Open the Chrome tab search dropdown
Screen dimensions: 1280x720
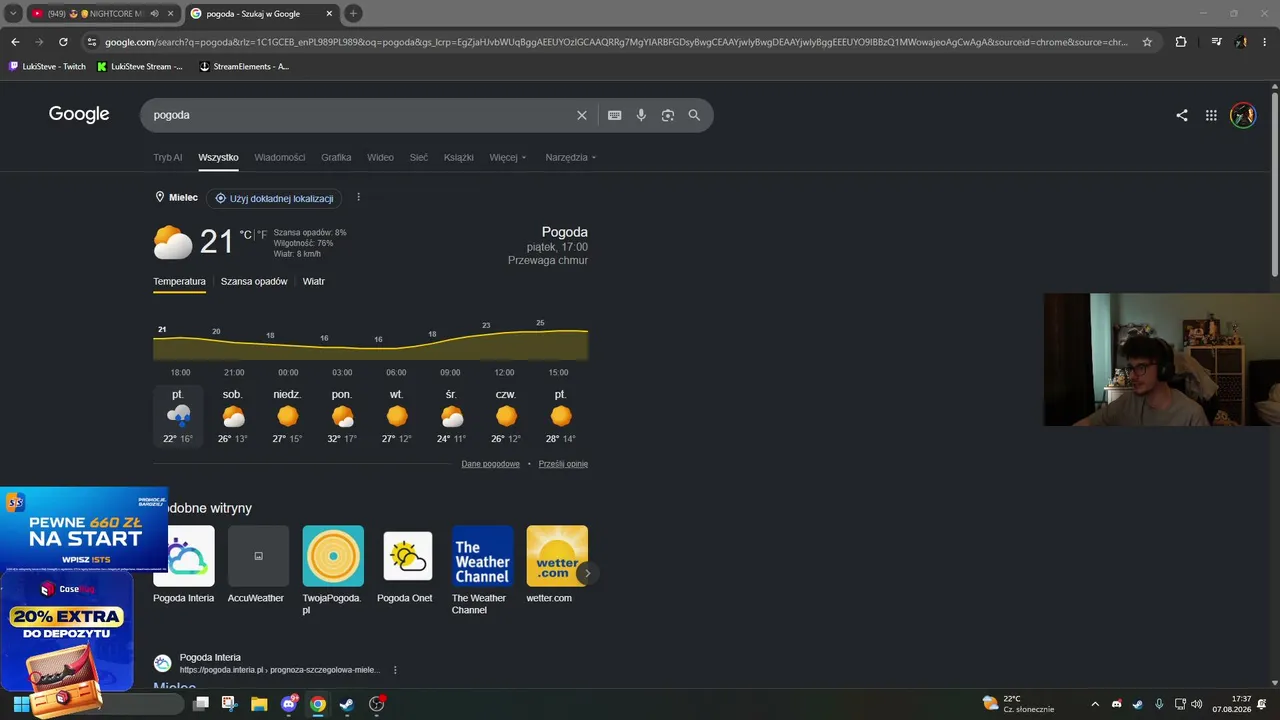click(13, 13)
